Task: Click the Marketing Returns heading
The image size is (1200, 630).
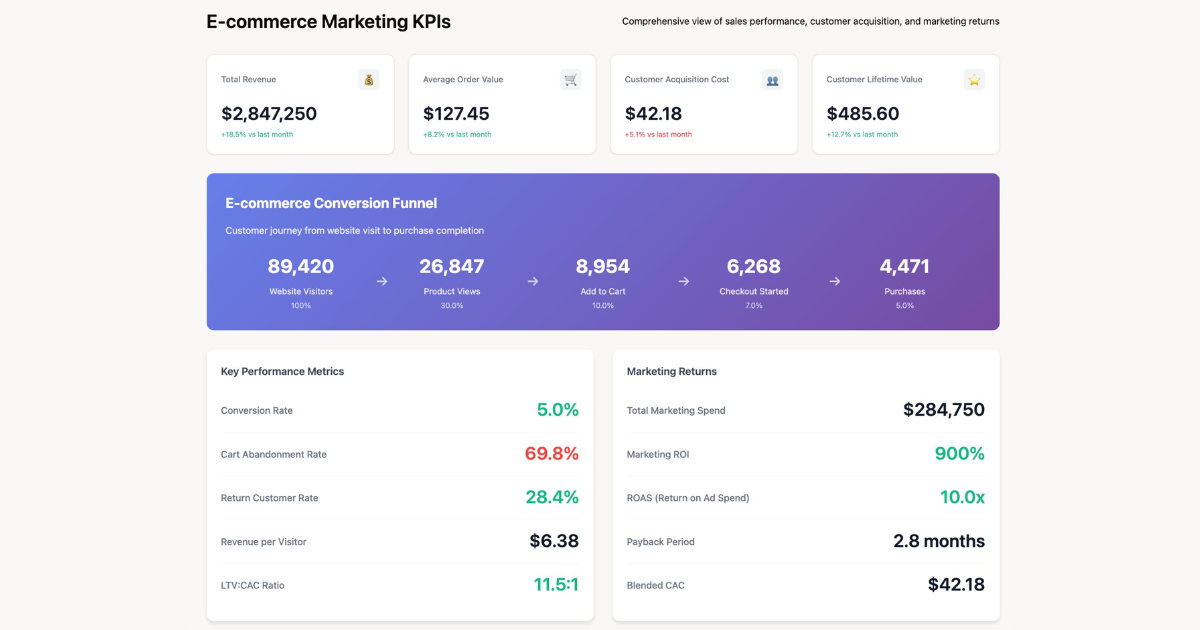Action: click(672, 371)
